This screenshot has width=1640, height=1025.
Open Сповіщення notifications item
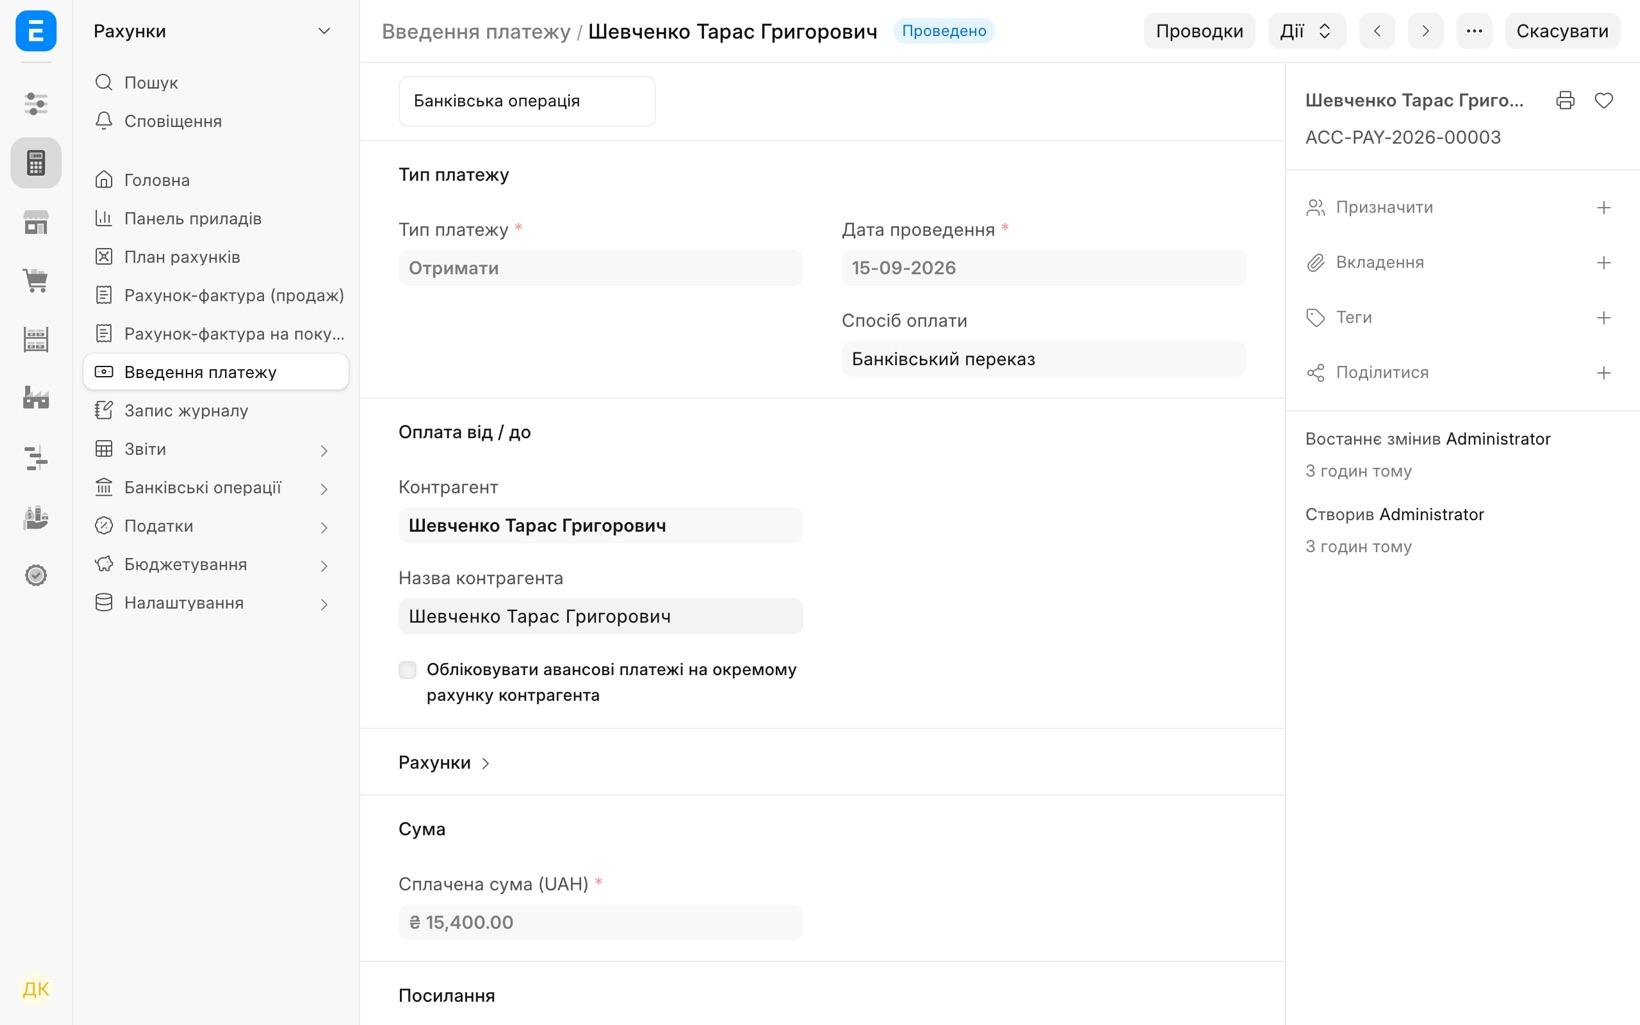click(216, 121)
